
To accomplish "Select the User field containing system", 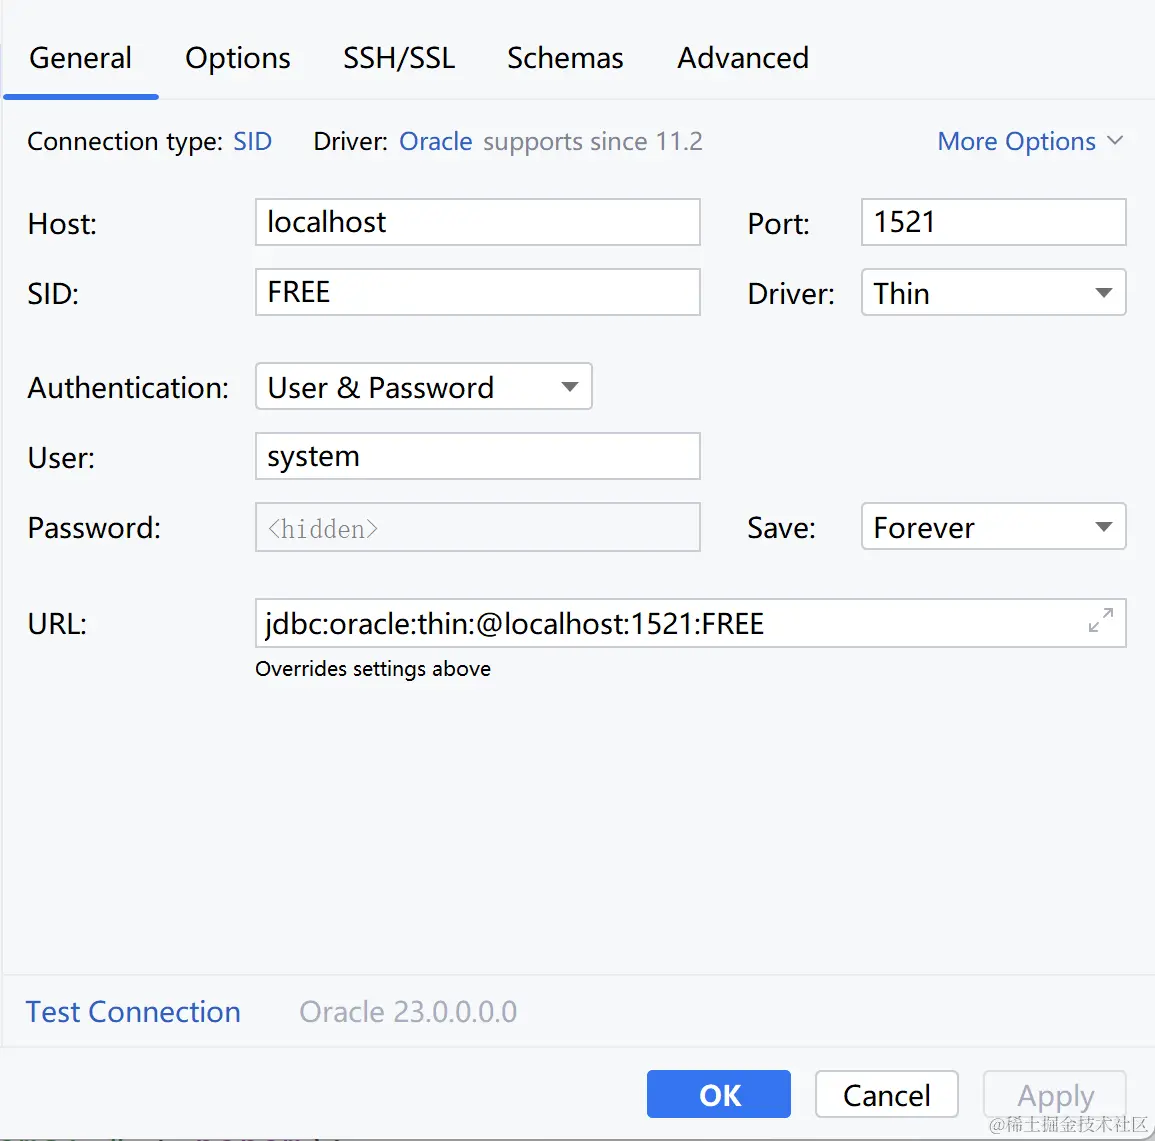I will [x=477, y=456].
